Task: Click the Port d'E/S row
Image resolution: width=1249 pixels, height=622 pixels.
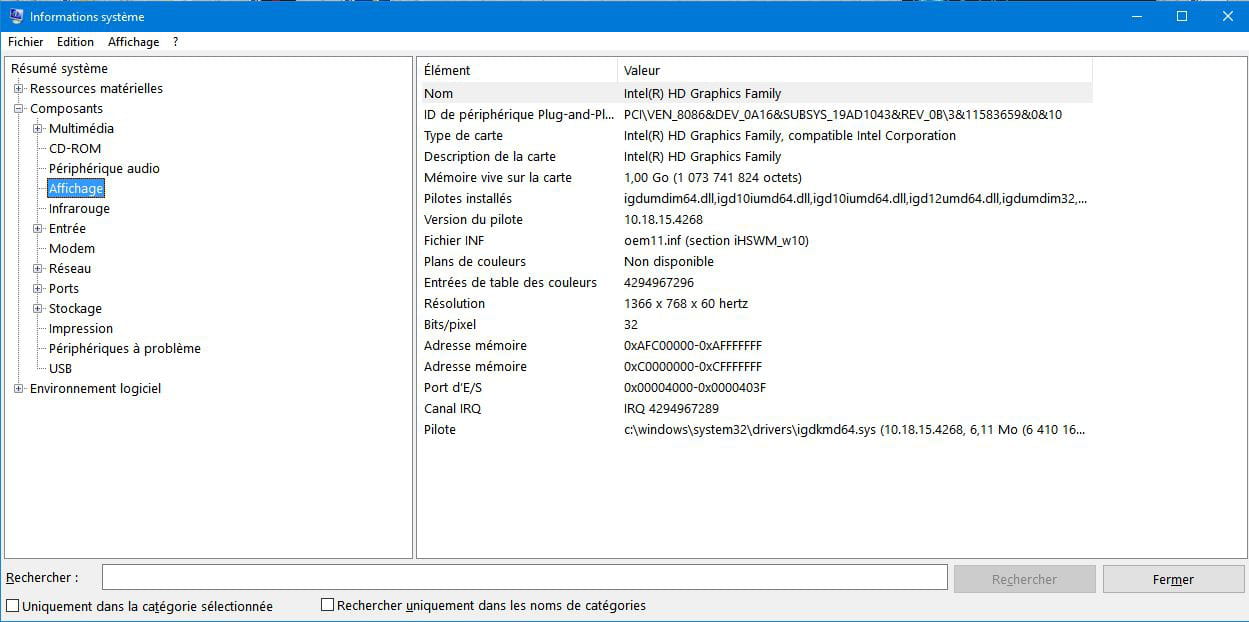Action: tap(755, 387)
